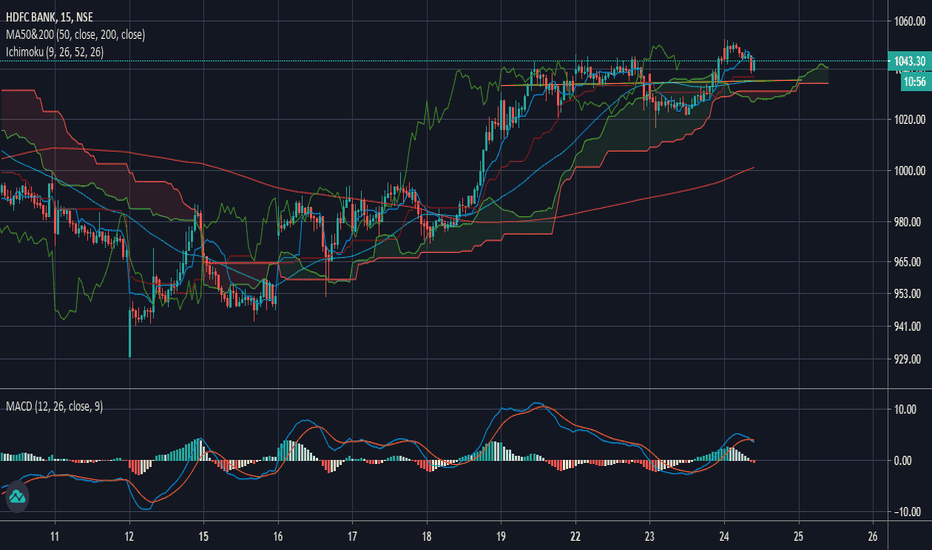This screenshot has width=932, height=550.
Task: Click the MACD (12, 26, close, 9) label
Action: click(x=54, y=407)
